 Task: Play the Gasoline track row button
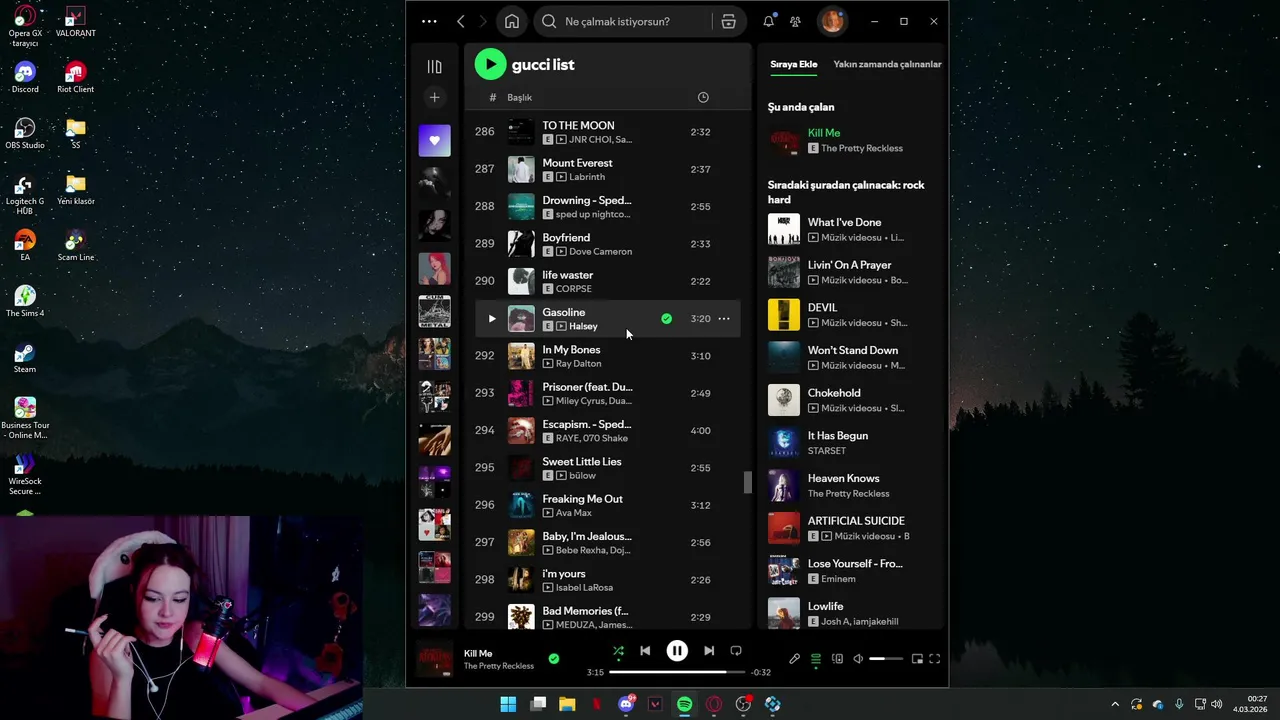491,319
